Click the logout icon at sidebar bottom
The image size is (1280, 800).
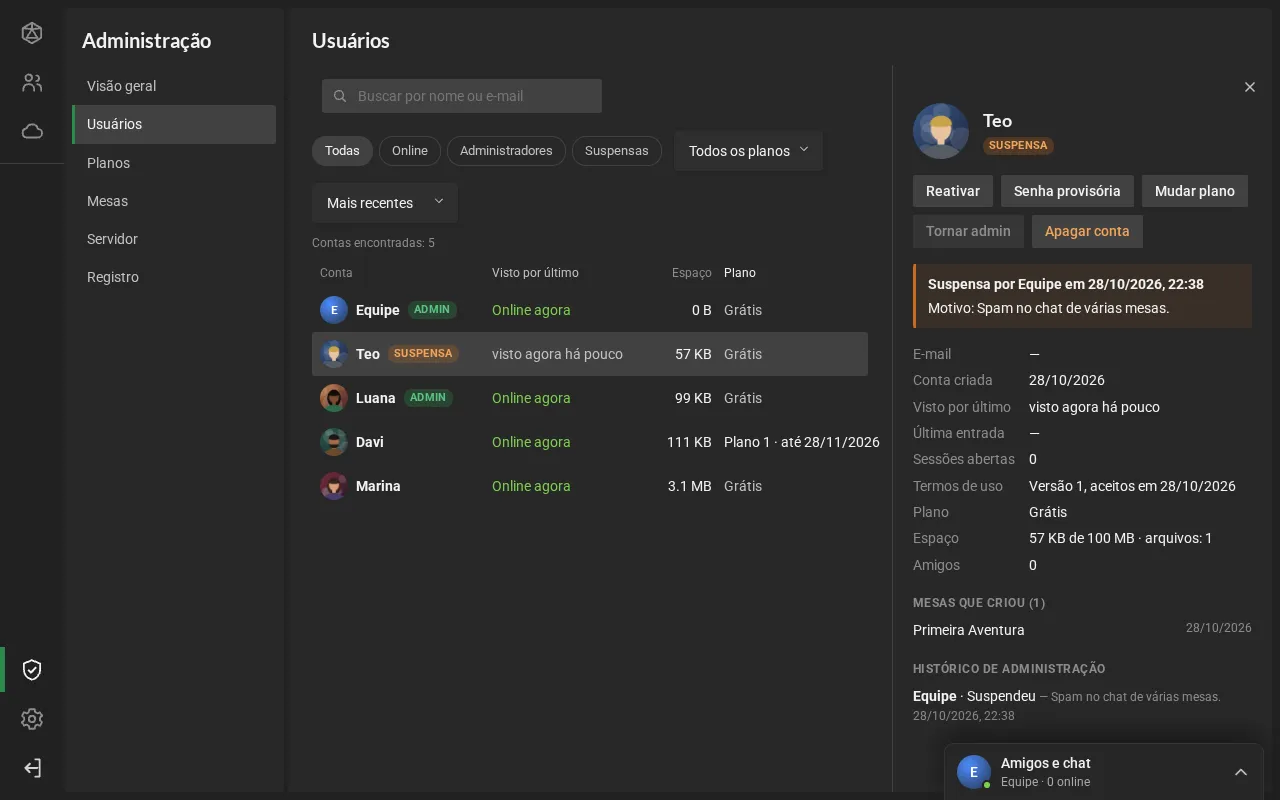[x=32, y=768]
